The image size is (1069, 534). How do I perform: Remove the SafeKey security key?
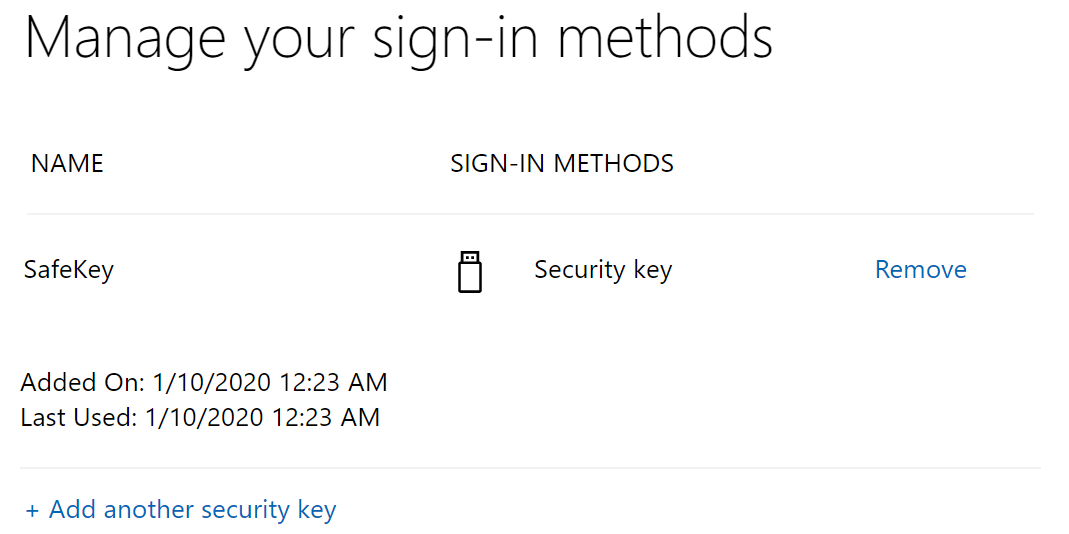[x=920, y=270]
